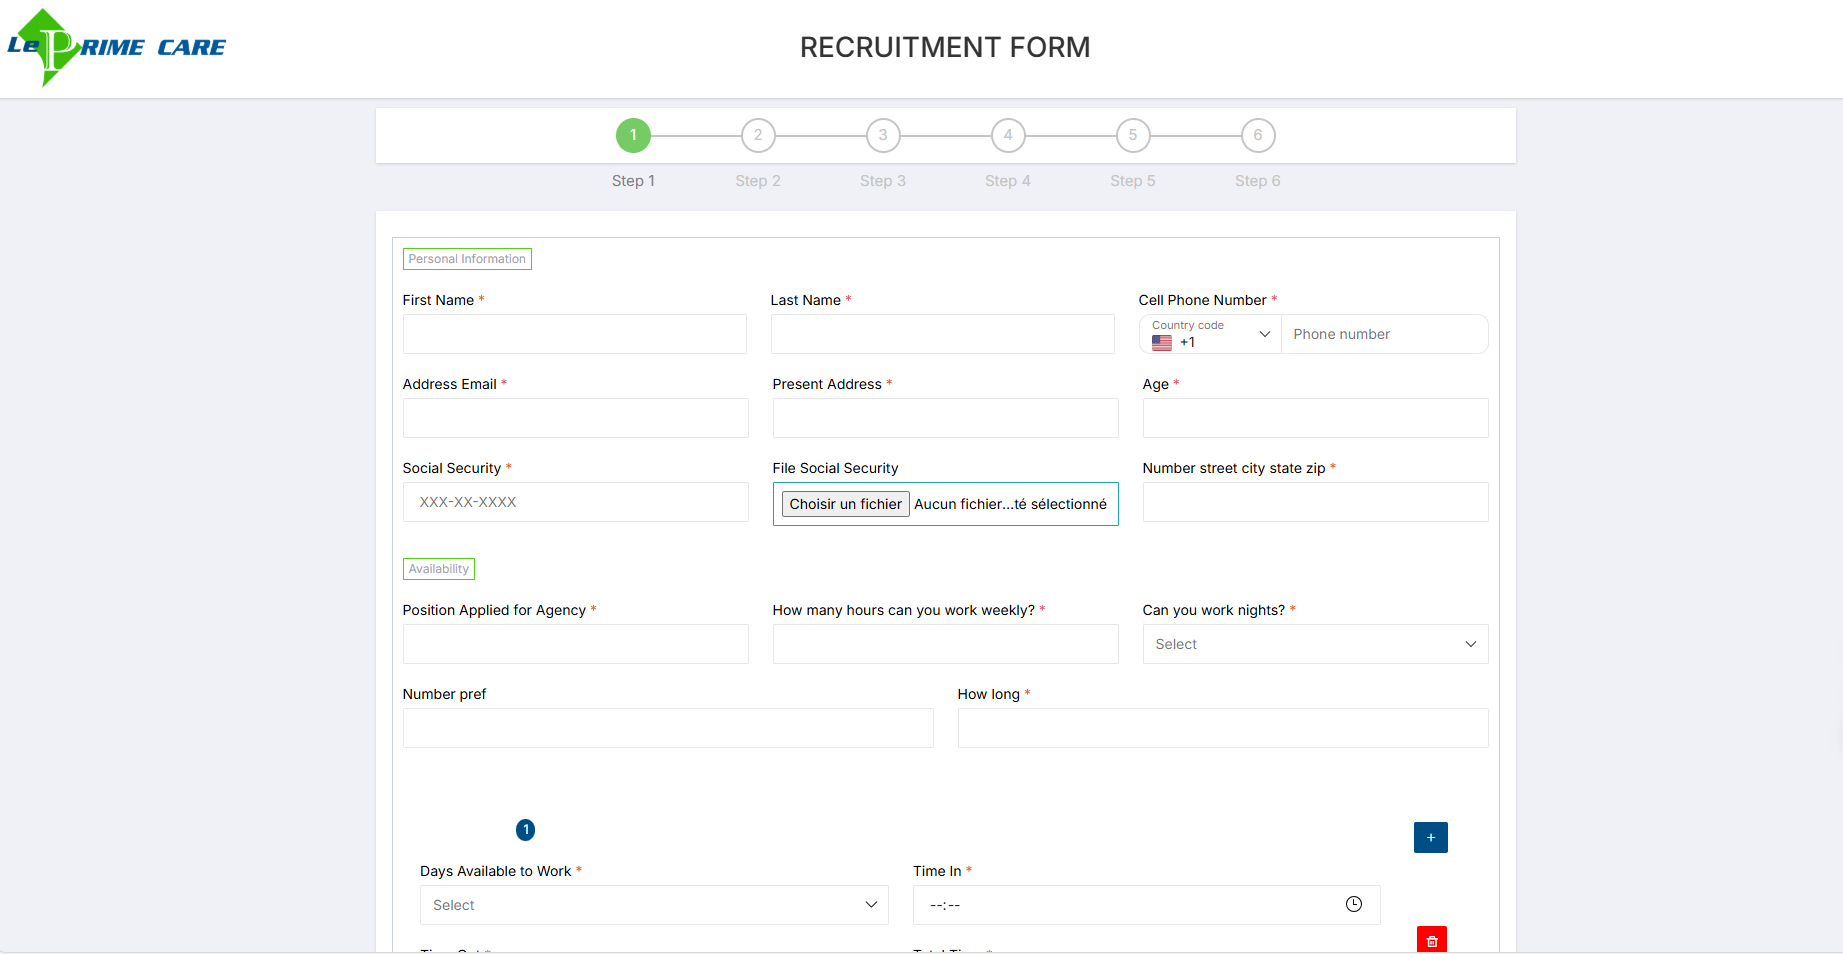Focus the How long text field
Viewport: 1843px width, 954px height.
(1222, 728)
